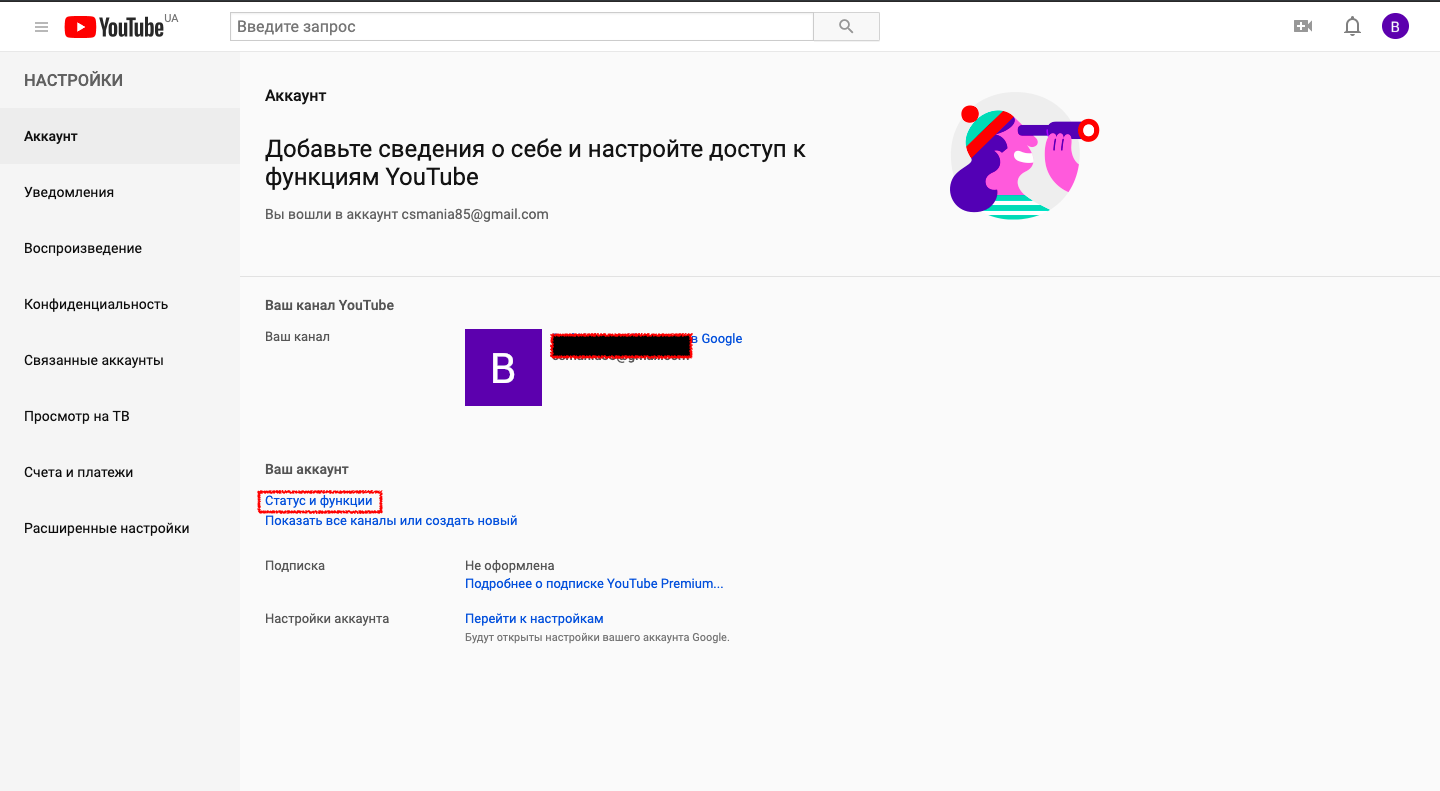Open Уведомления settings section
This screenshot has height=791, width=1440.
pos(69,192)
